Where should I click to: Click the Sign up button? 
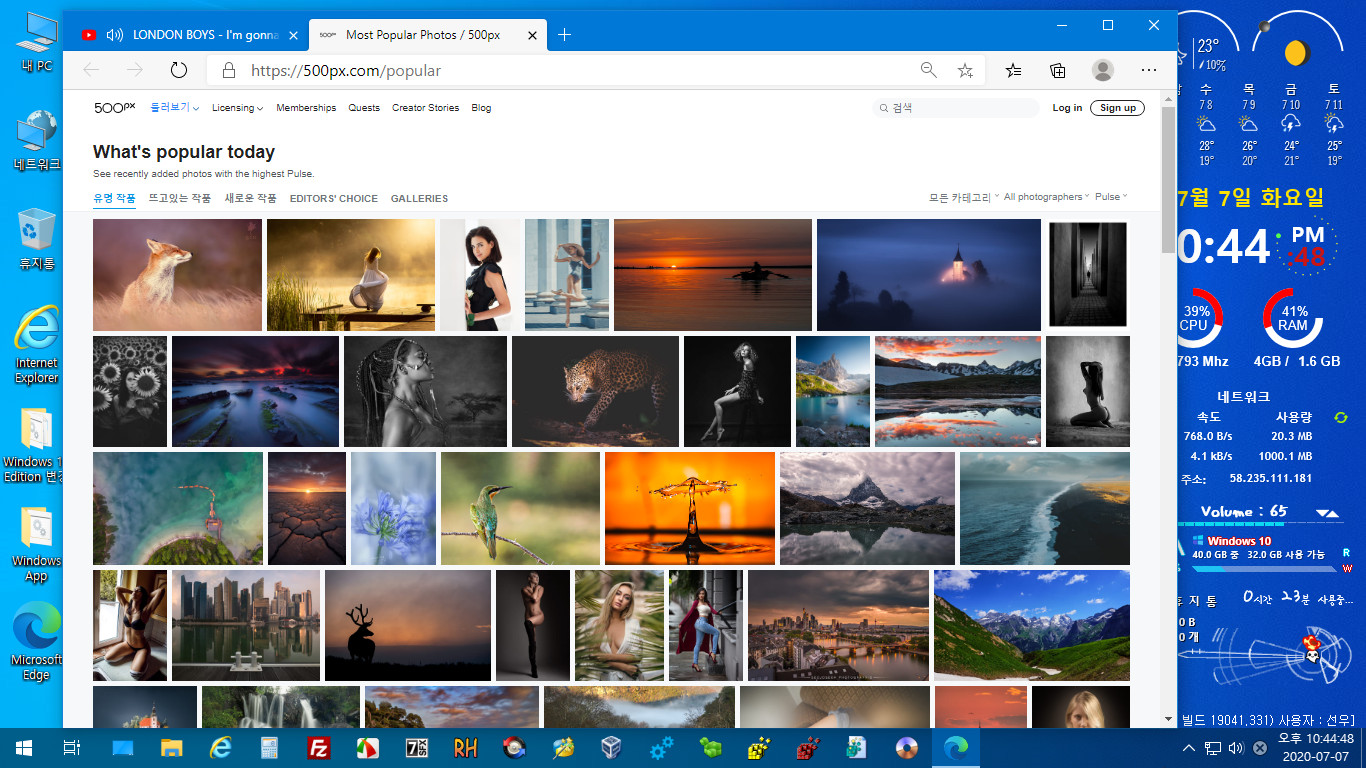point(1117,108)
